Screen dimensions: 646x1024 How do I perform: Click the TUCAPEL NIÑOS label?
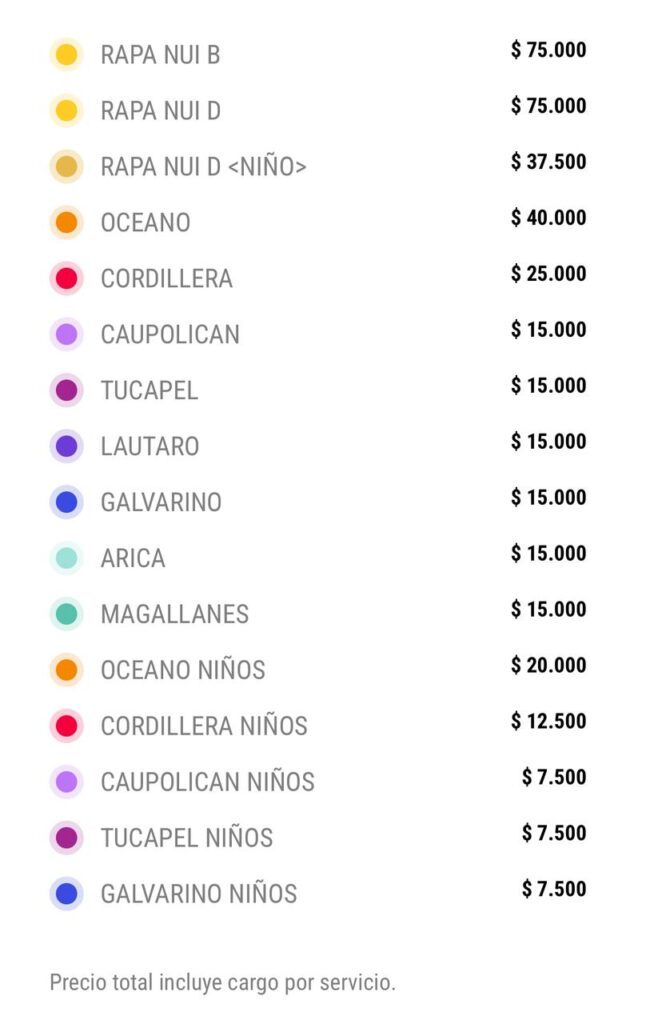[x=187, y=837]
